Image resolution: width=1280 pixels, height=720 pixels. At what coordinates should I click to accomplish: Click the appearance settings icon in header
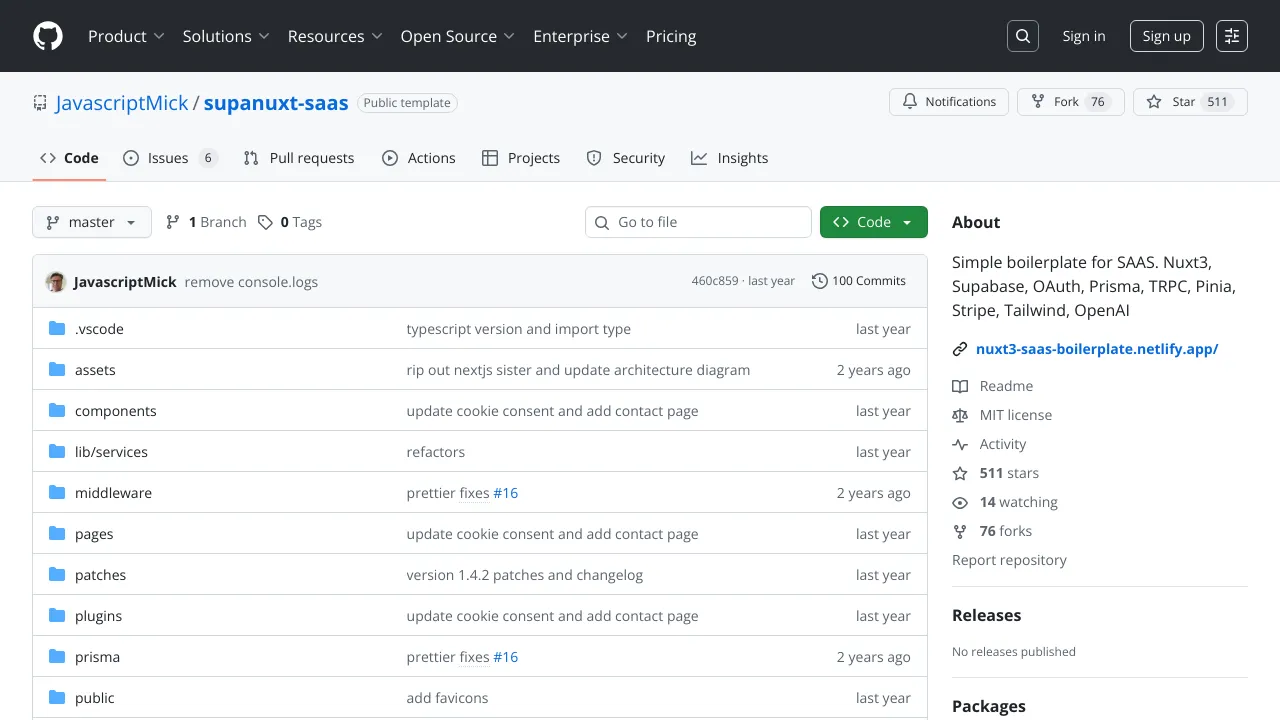[x=1232, y=36]
